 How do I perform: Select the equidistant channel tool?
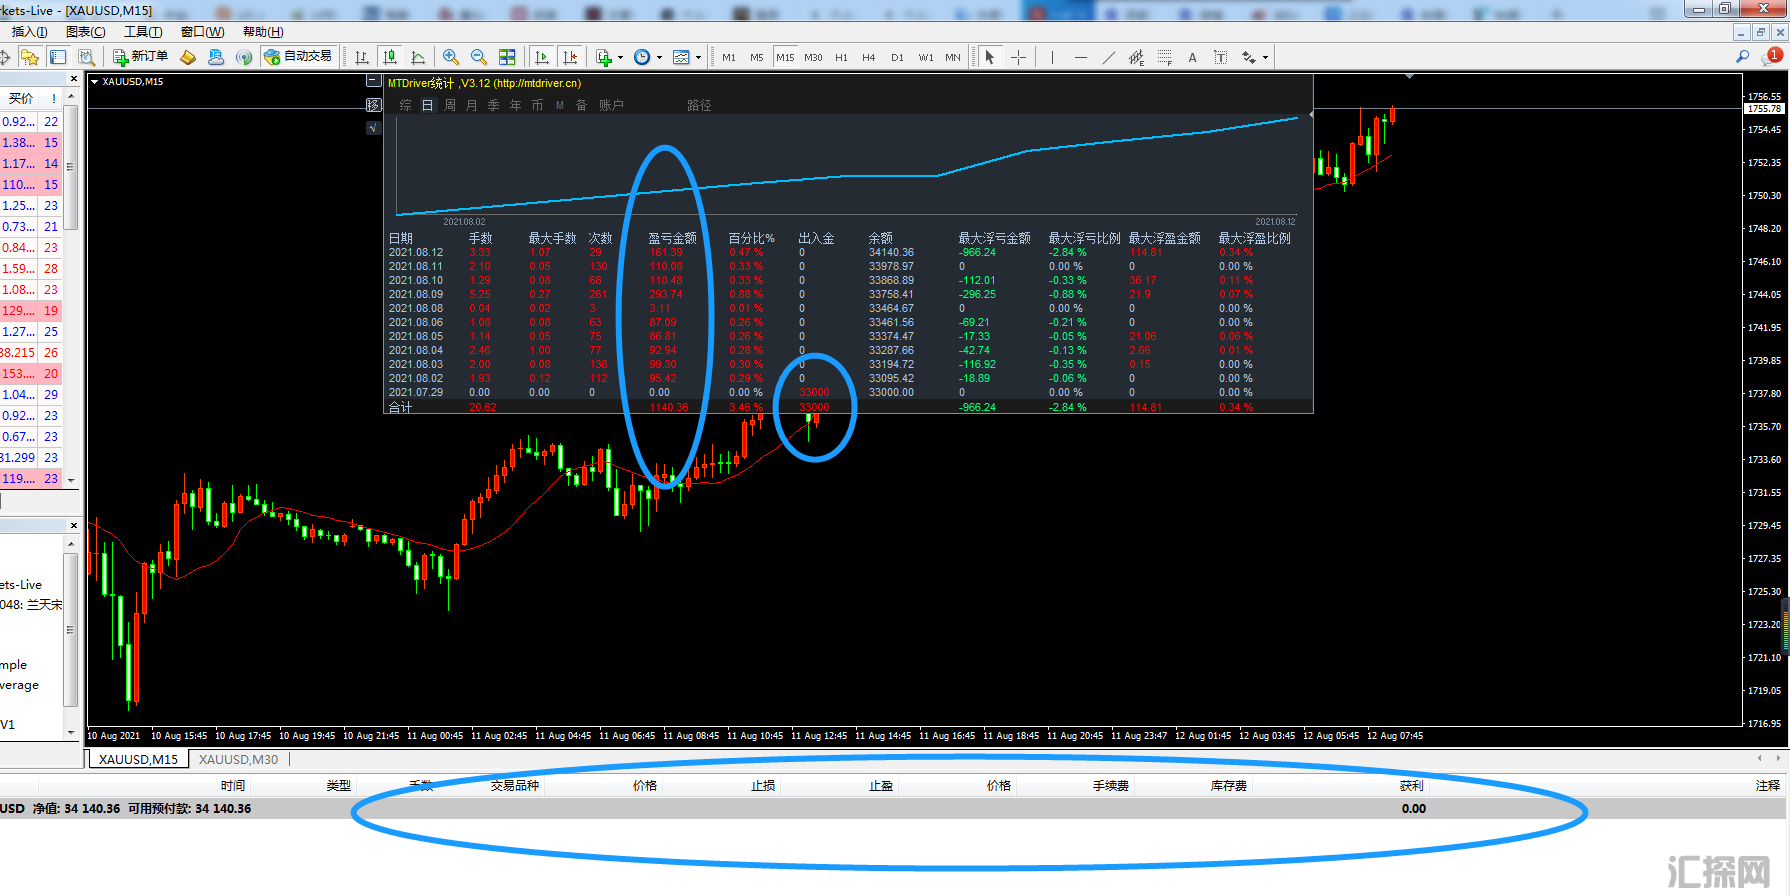click(x=1136, y=57)
